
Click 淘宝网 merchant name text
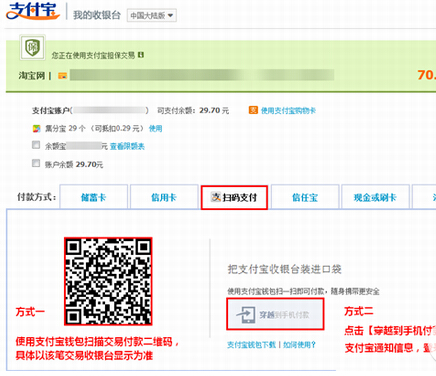coord(32,76)
